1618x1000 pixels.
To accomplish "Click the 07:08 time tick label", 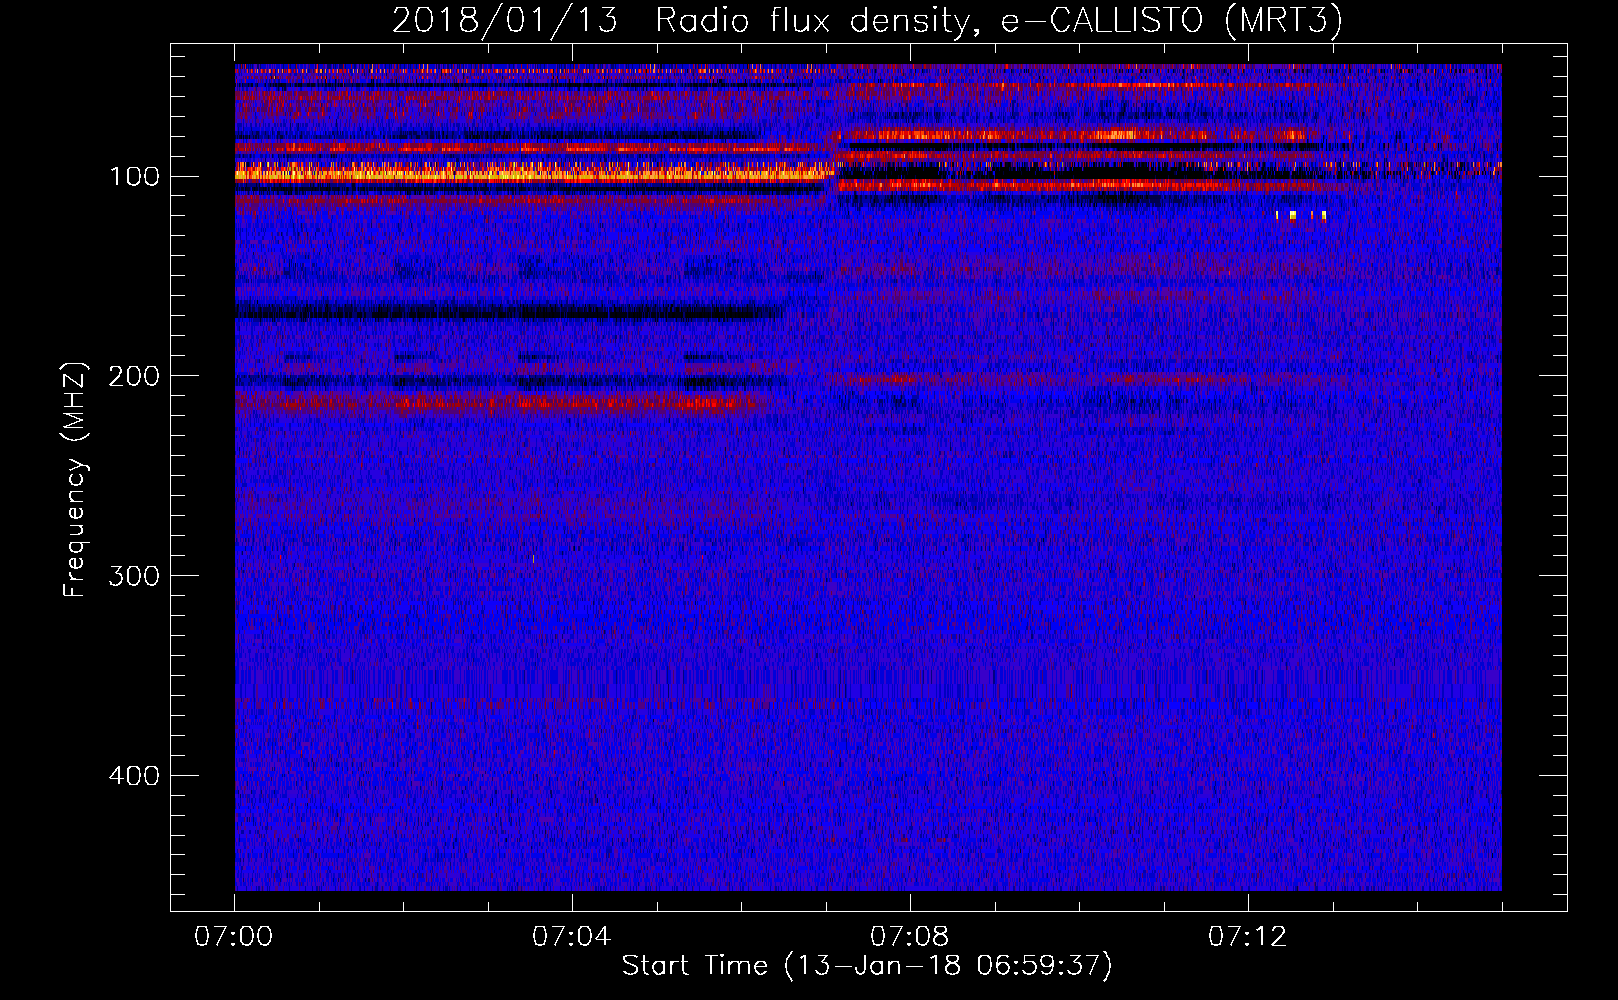I will point(909,937).
